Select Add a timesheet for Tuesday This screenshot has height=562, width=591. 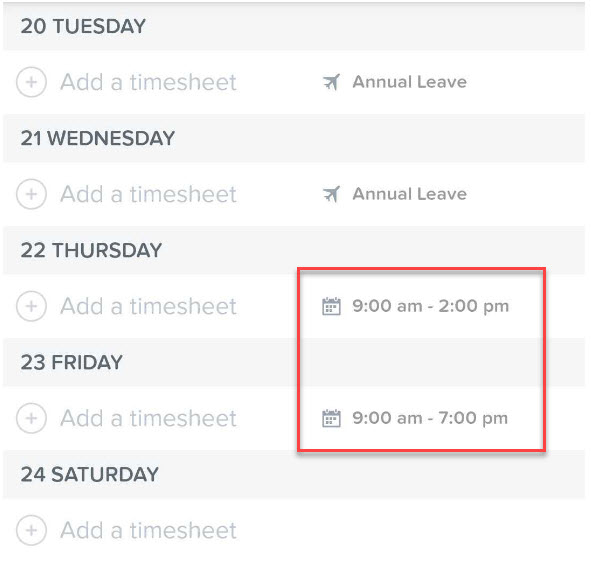coord(149,82)
